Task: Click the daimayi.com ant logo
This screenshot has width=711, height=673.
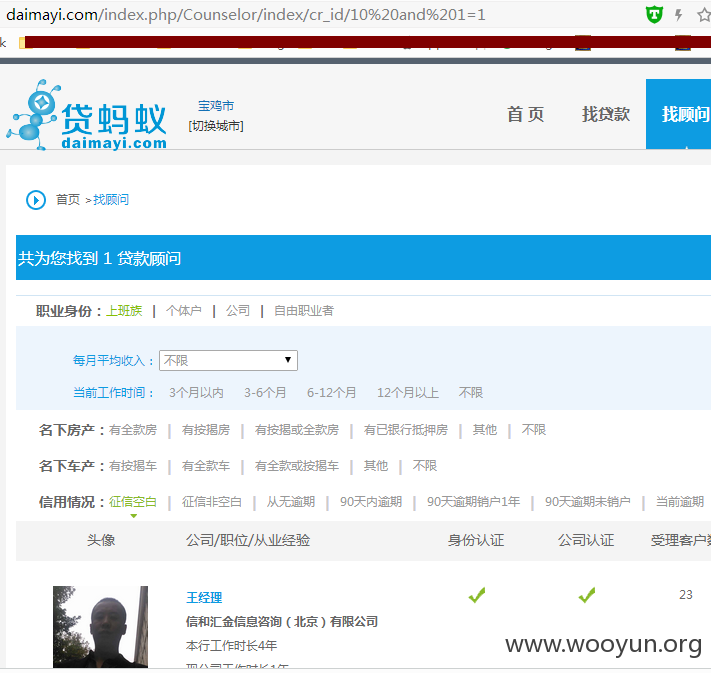Action: [87, 115]
